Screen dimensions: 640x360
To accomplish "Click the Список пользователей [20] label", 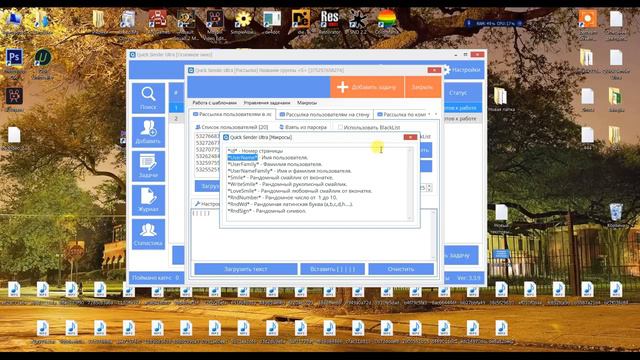I will click(x=231, y=127).
